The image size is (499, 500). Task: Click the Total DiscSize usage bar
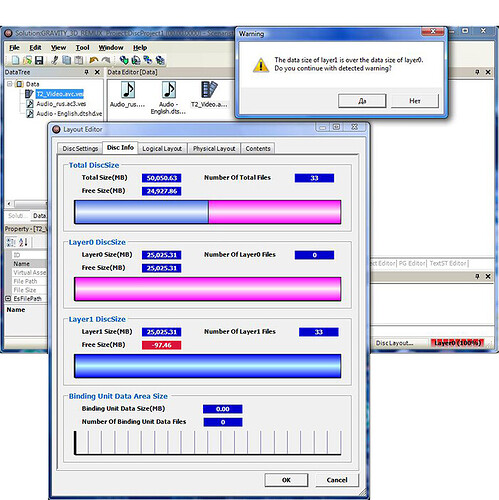[208, 212]
